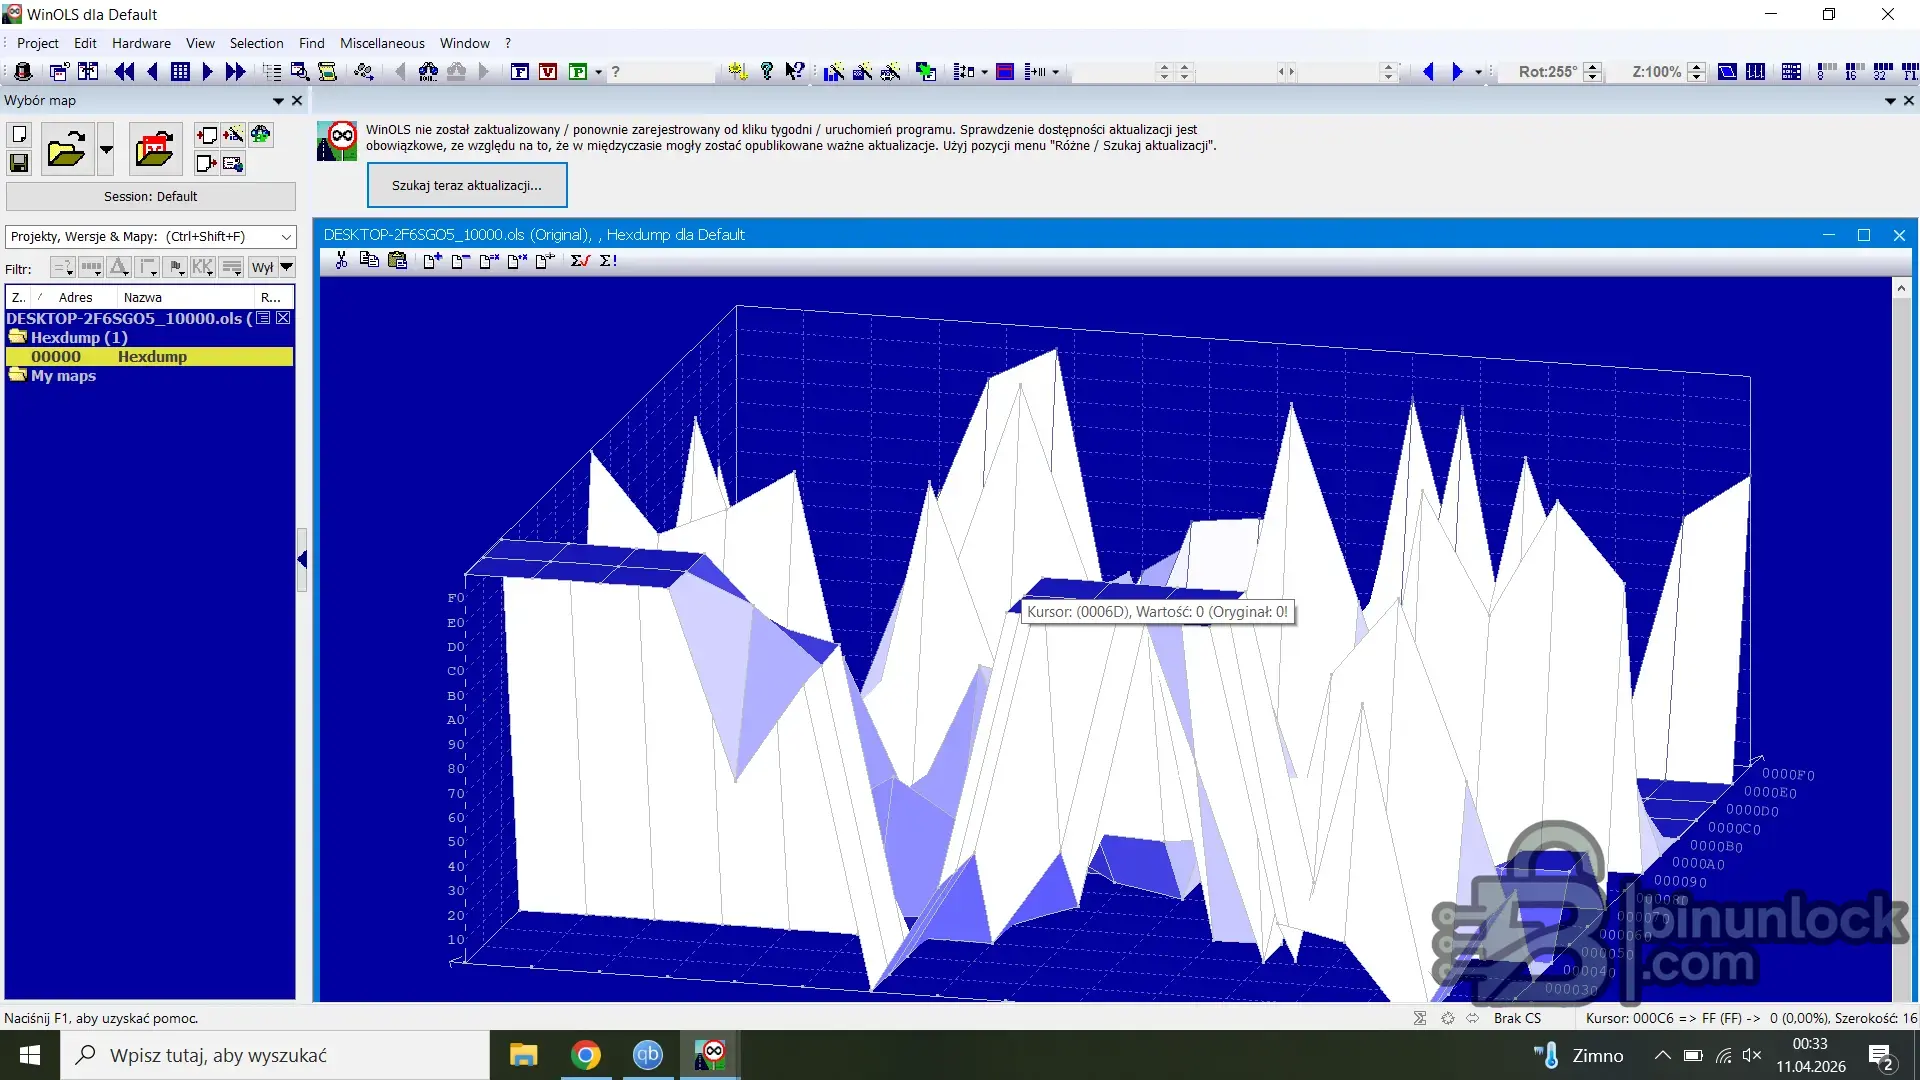Open the Hardware menu

coord(141,43)
